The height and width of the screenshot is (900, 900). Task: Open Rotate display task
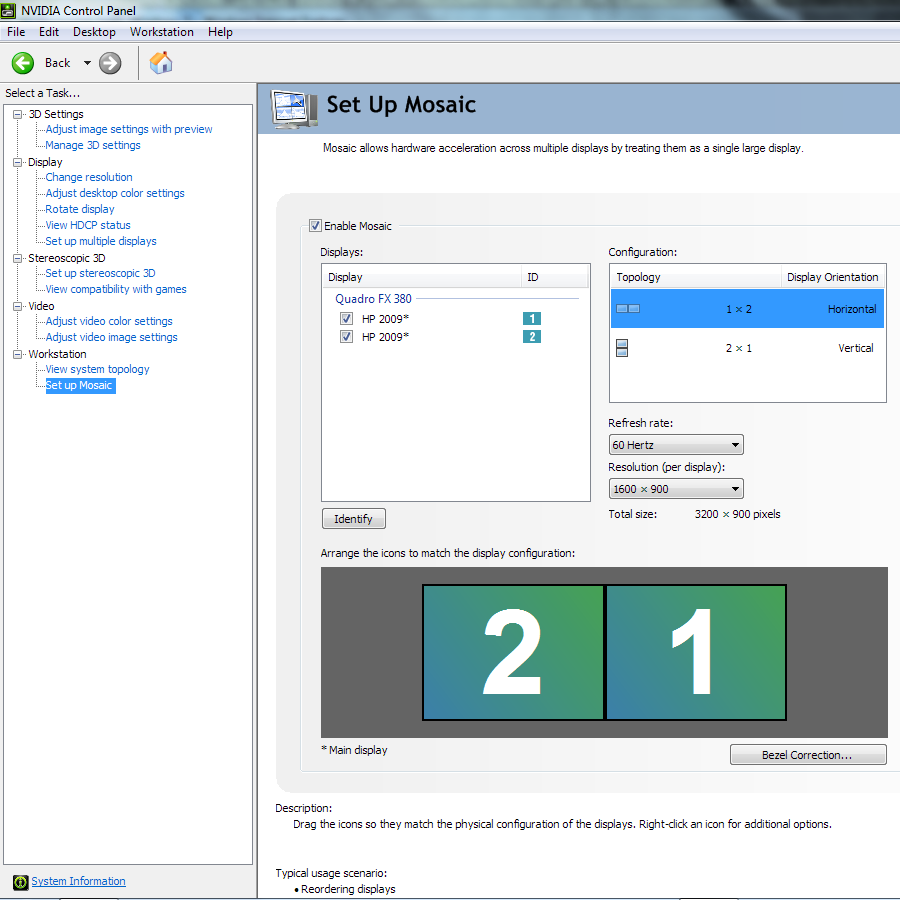click(80, 210)
